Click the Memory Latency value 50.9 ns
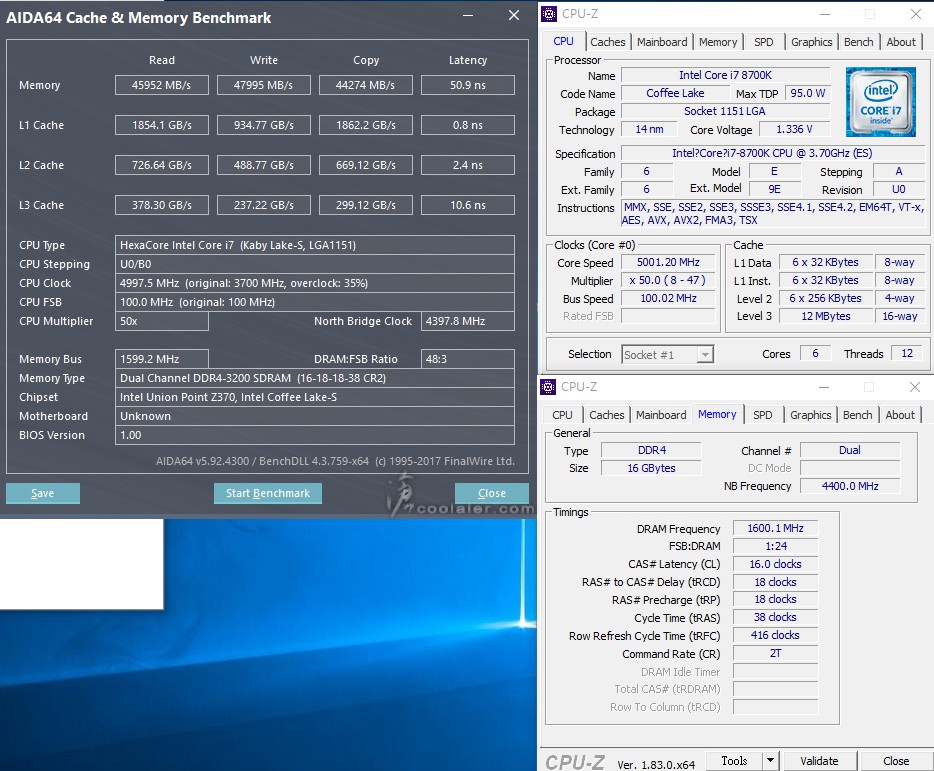Viewport: 934px width, 771px height. 468,85
